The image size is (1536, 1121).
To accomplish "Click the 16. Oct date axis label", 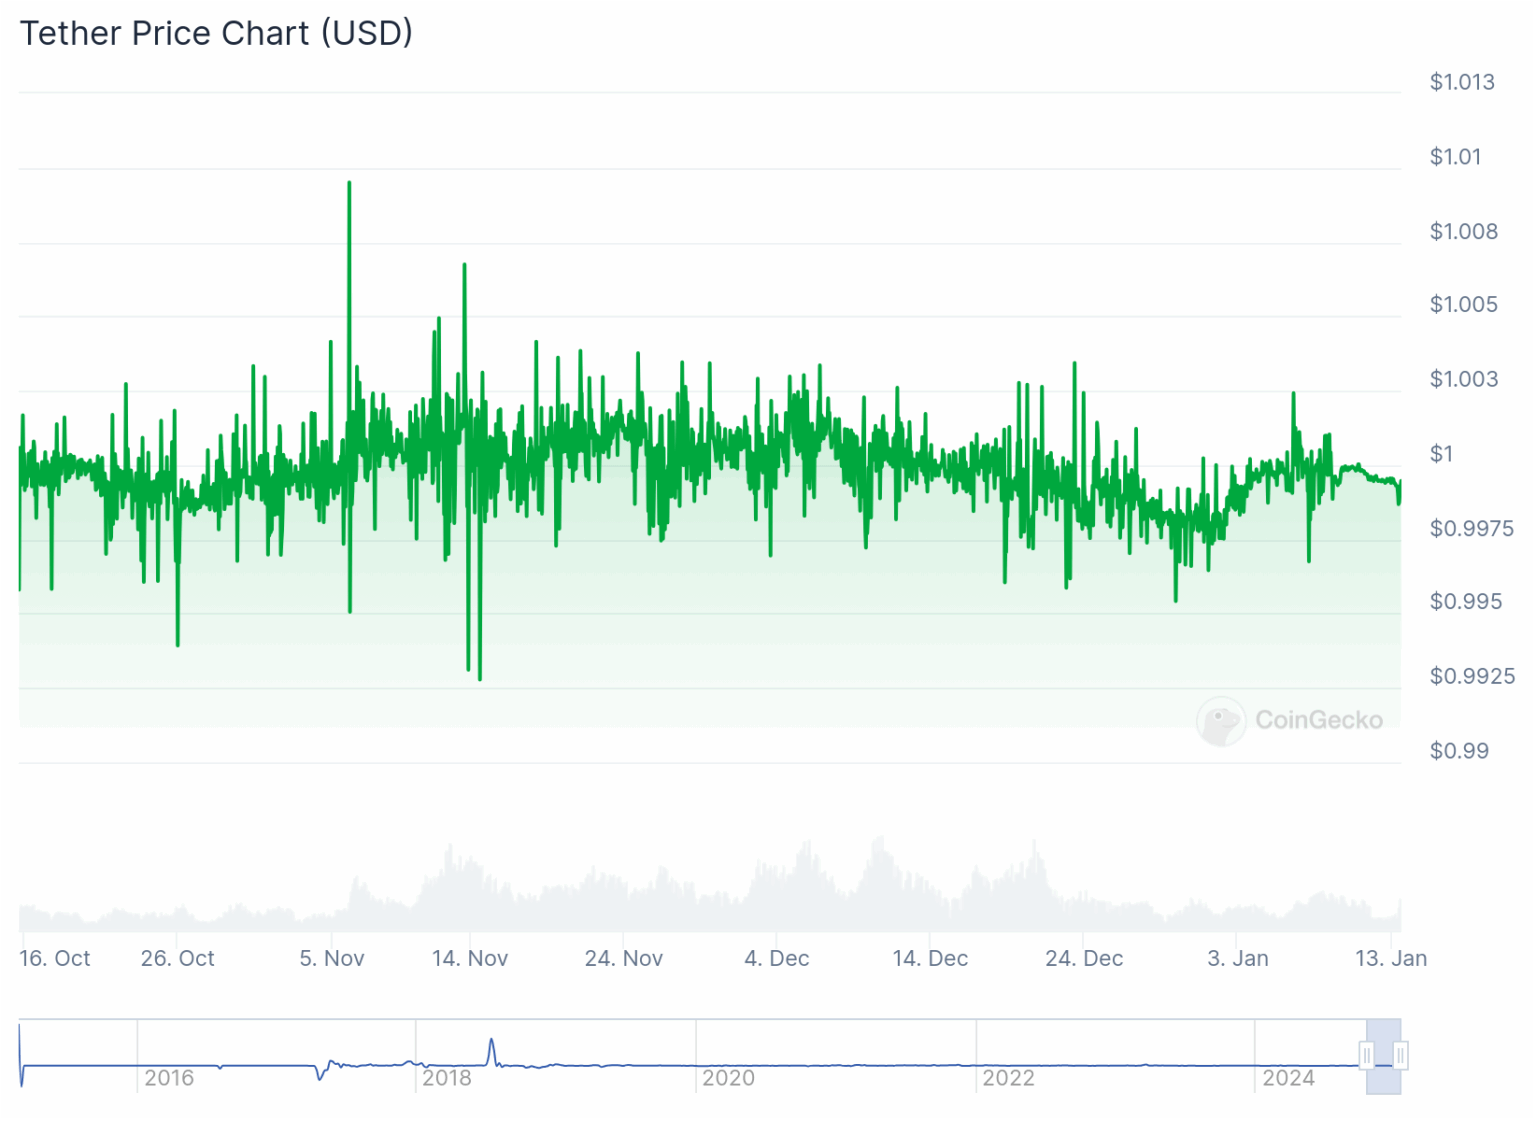I will tap(55, 958).
